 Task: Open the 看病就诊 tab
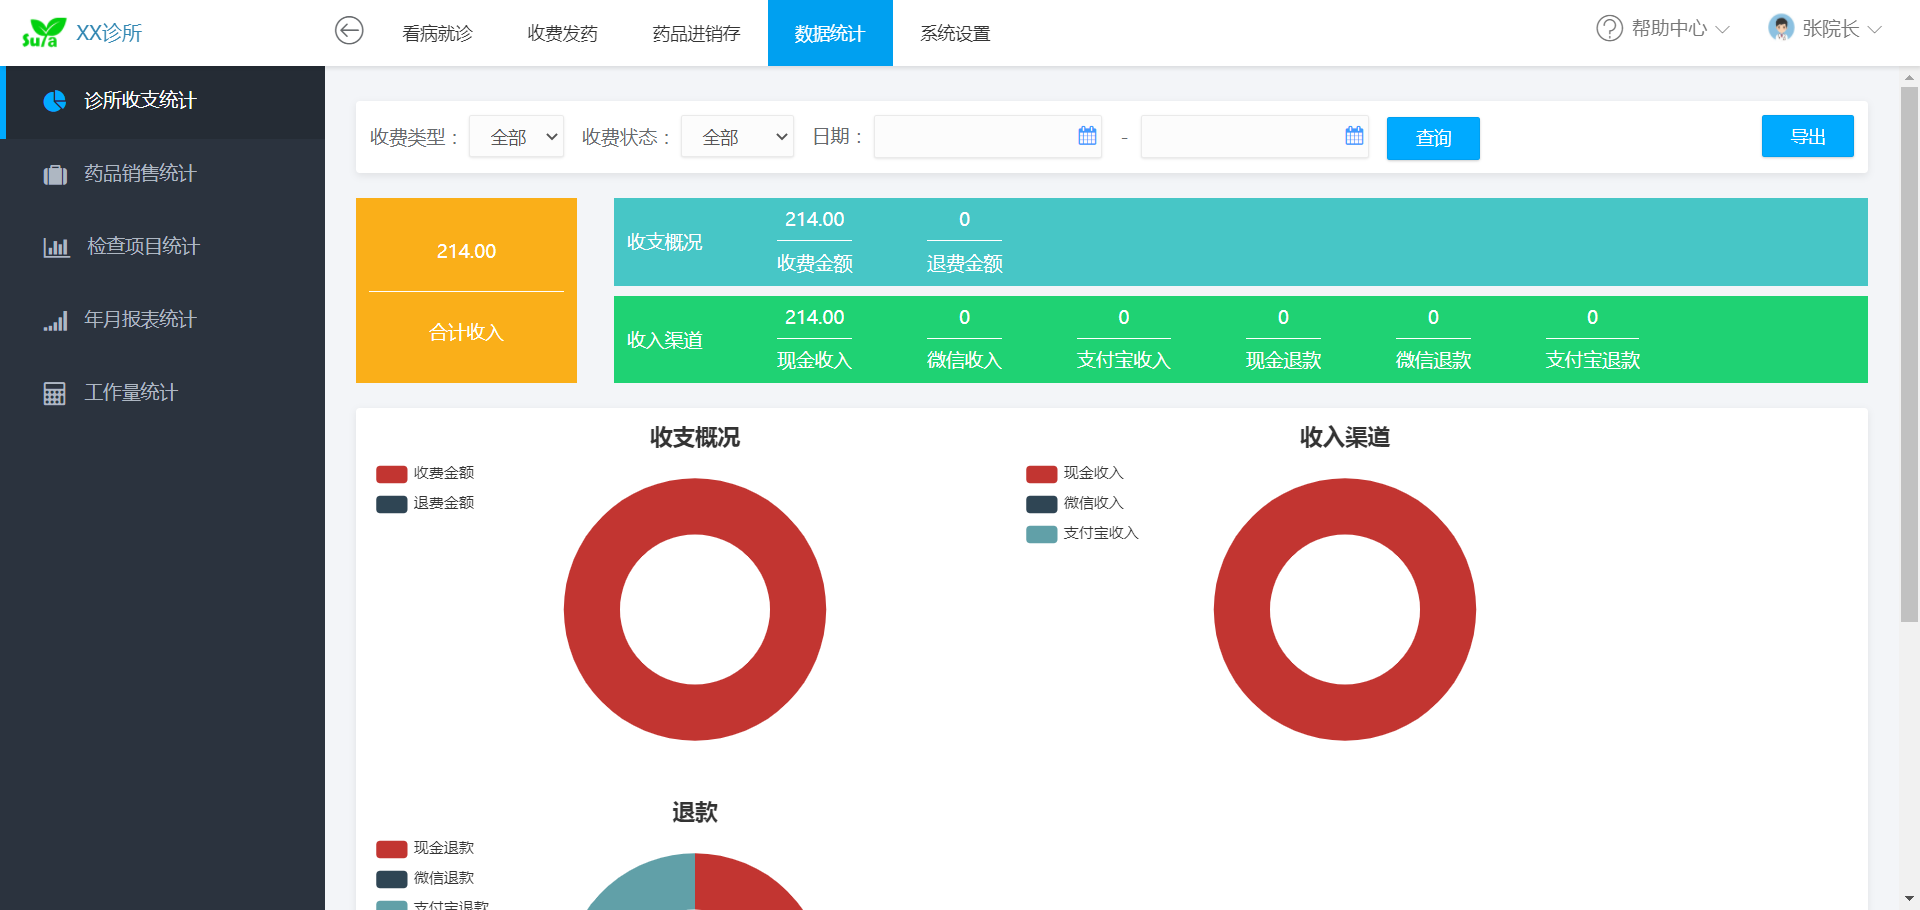[x=437, y=33]
